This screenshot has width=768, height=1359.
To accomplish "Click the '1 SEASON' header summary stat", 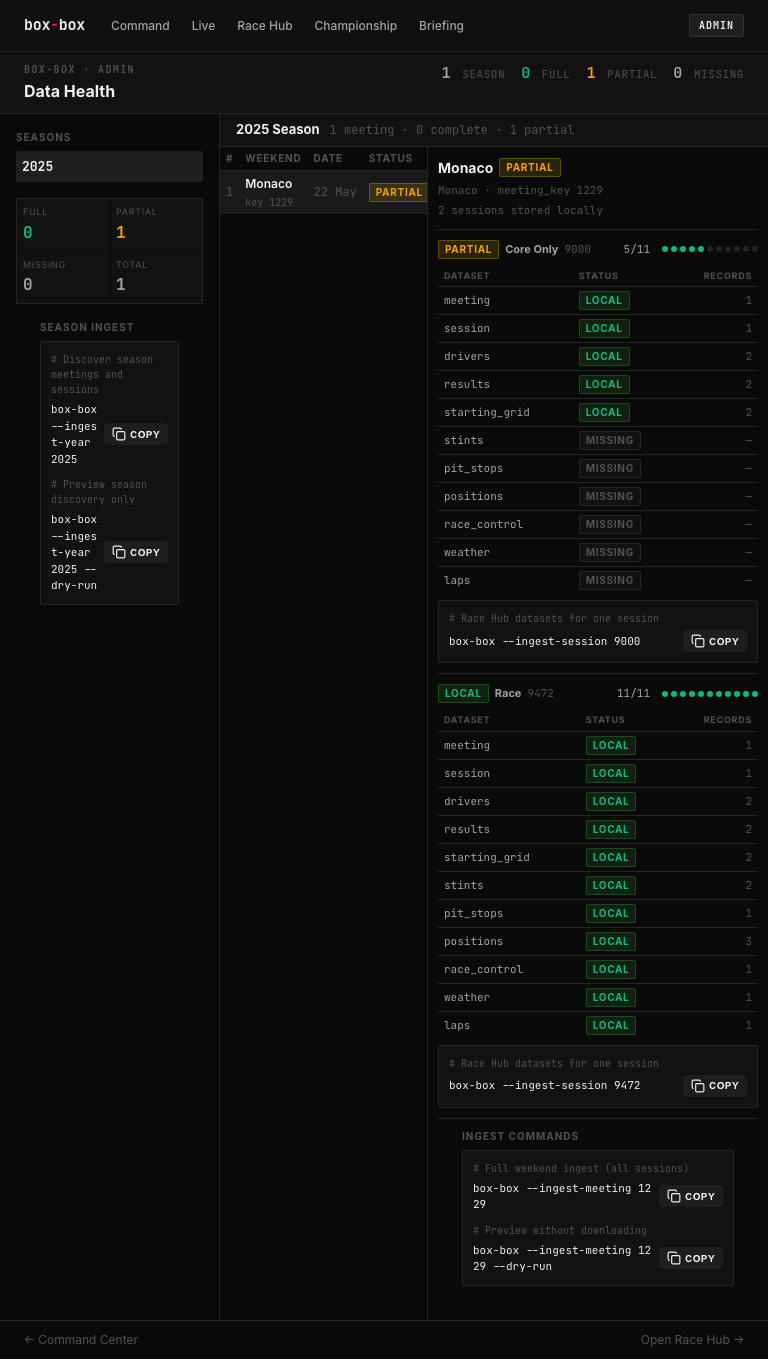I will tap(473, 73).
